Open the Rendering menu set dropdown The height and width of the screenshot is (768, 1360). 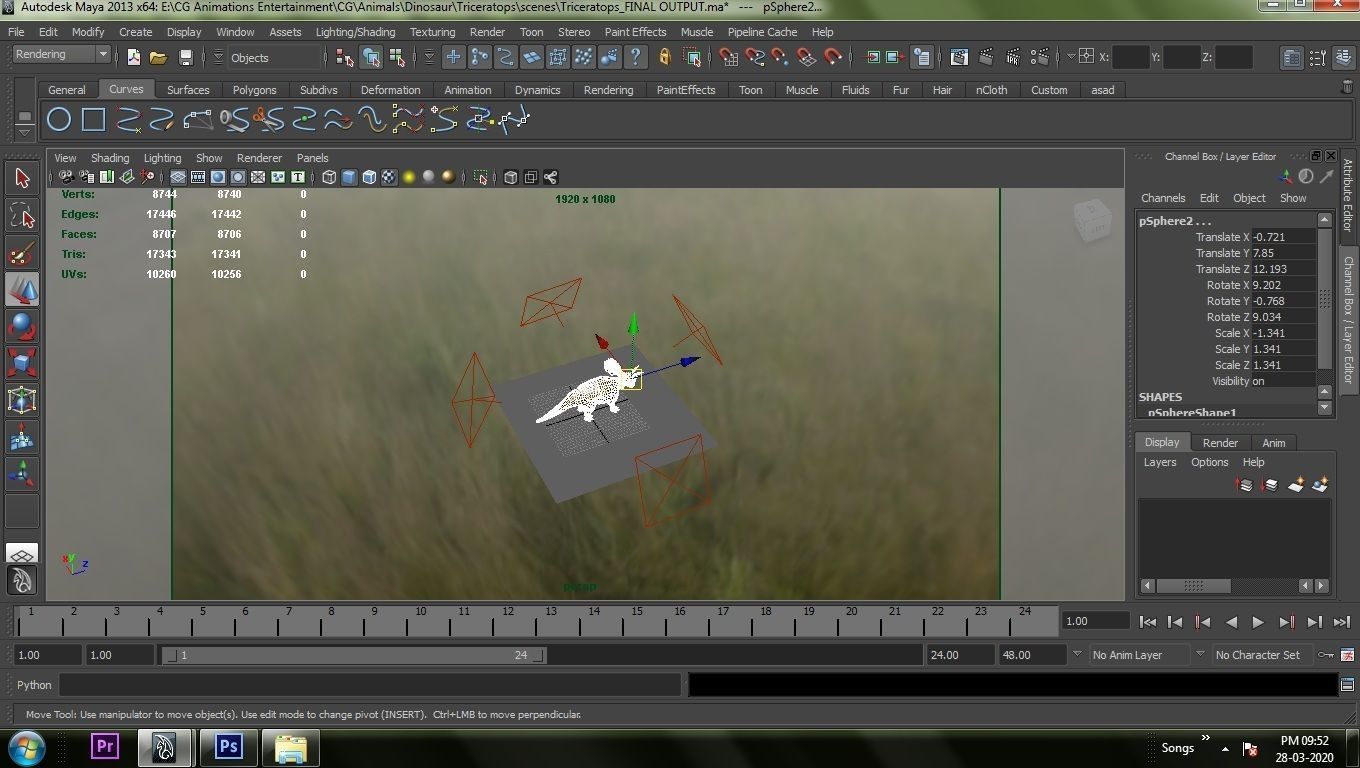tap(61, 55)
